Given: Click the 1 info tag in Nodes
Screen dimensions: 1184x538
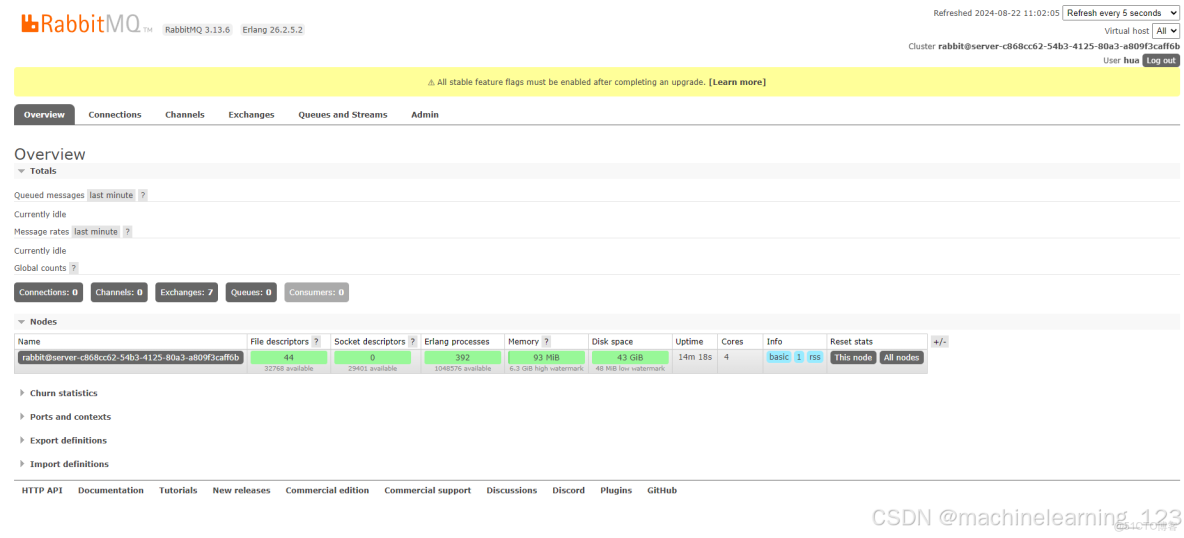Looking at the screenshot, I should click(x=799, y=357).
